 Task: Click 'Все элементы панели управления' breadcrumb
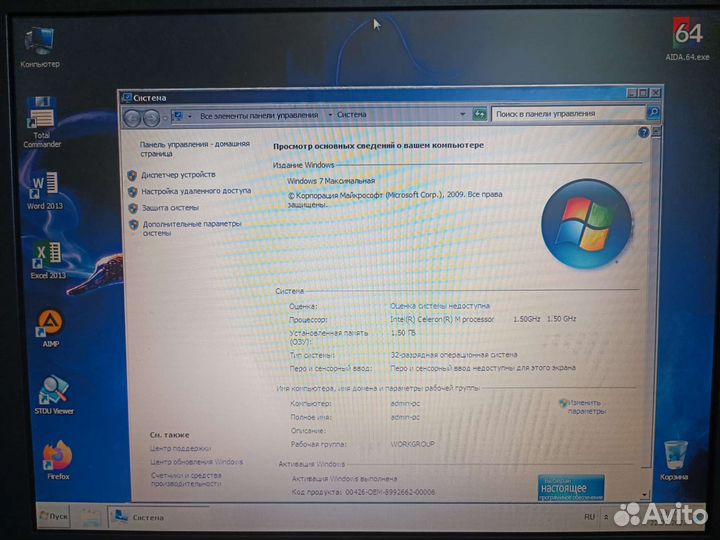click(x=259, y=115)
